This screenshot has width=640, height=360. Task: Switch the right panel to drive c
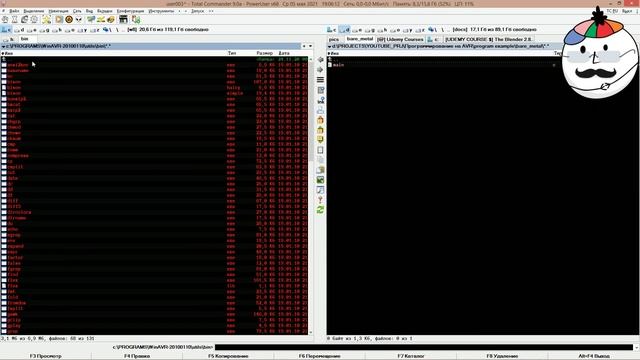pos(332,30)
